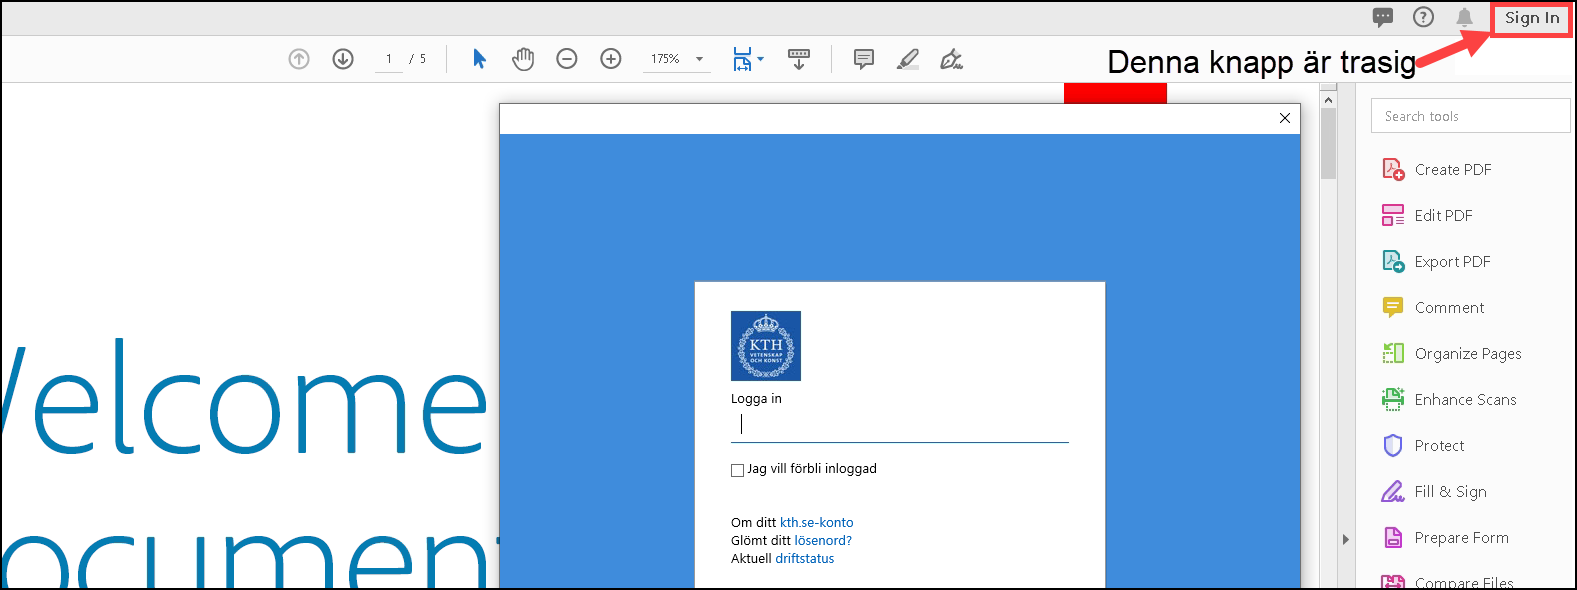Select the highlighter text tool
The image size is (1577, 590).
pos(908,59)
